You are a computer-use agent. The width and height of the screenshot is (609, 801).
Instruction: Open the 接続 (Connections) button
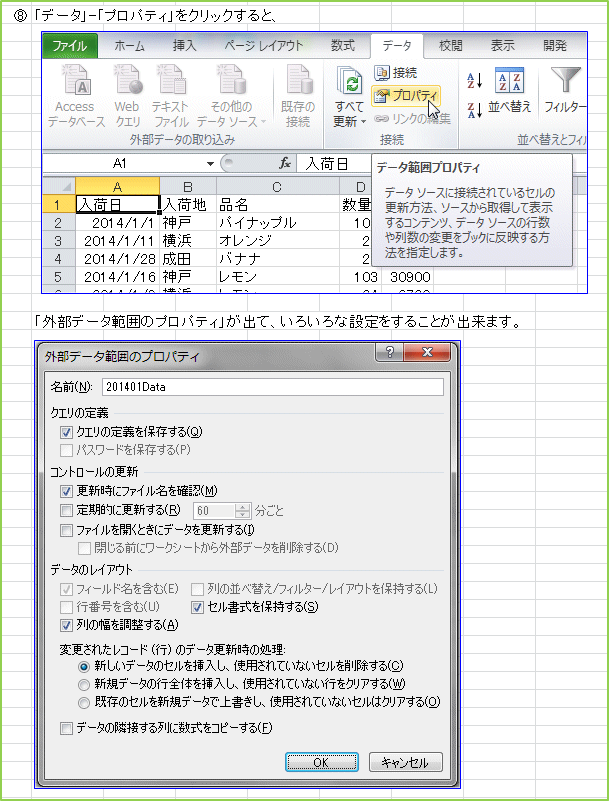point(395,73)
